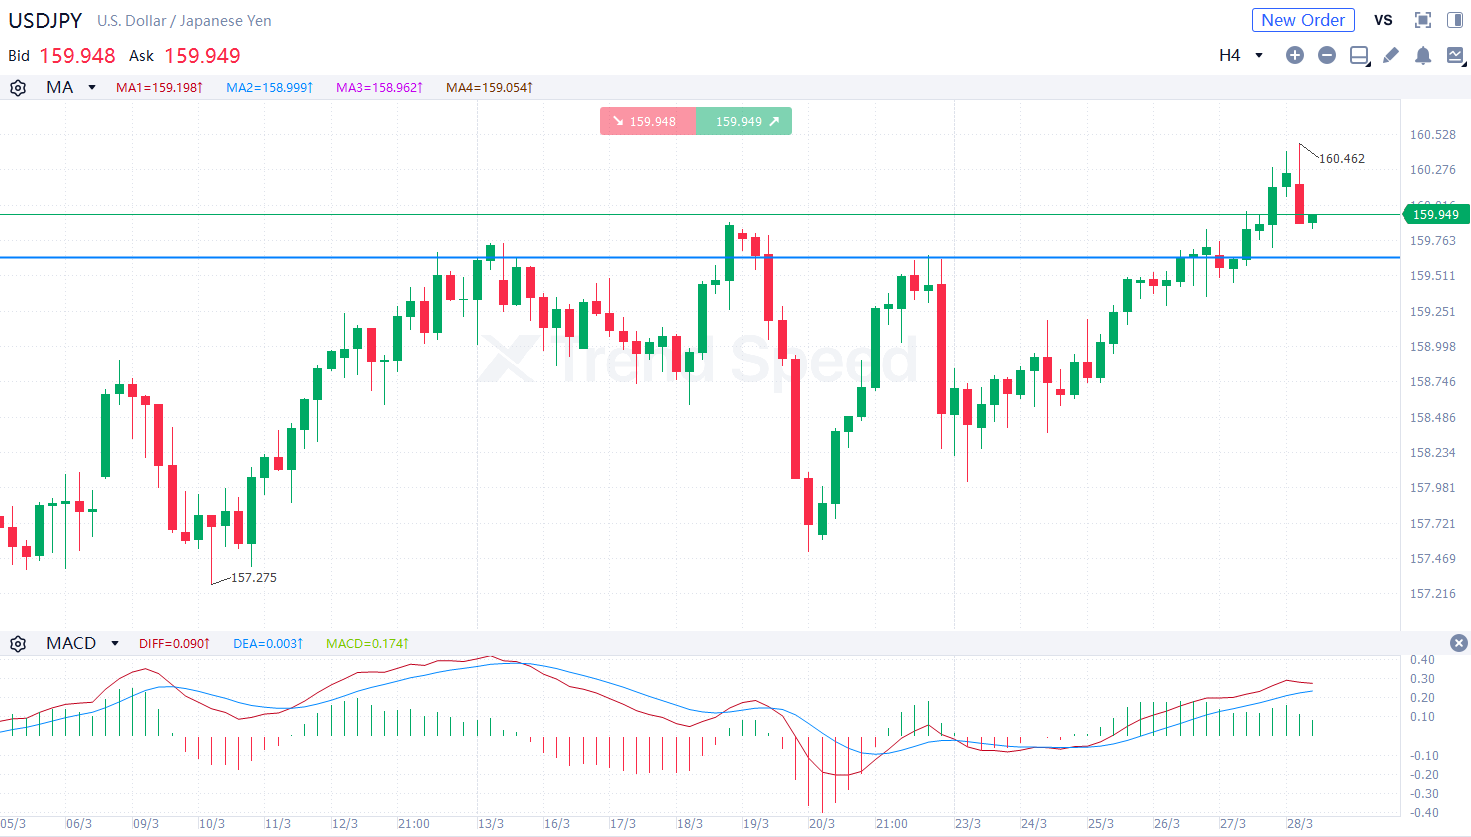1471x837 pixels.
Task: Close the MACD indicator panel
Action: [1458, 643]
